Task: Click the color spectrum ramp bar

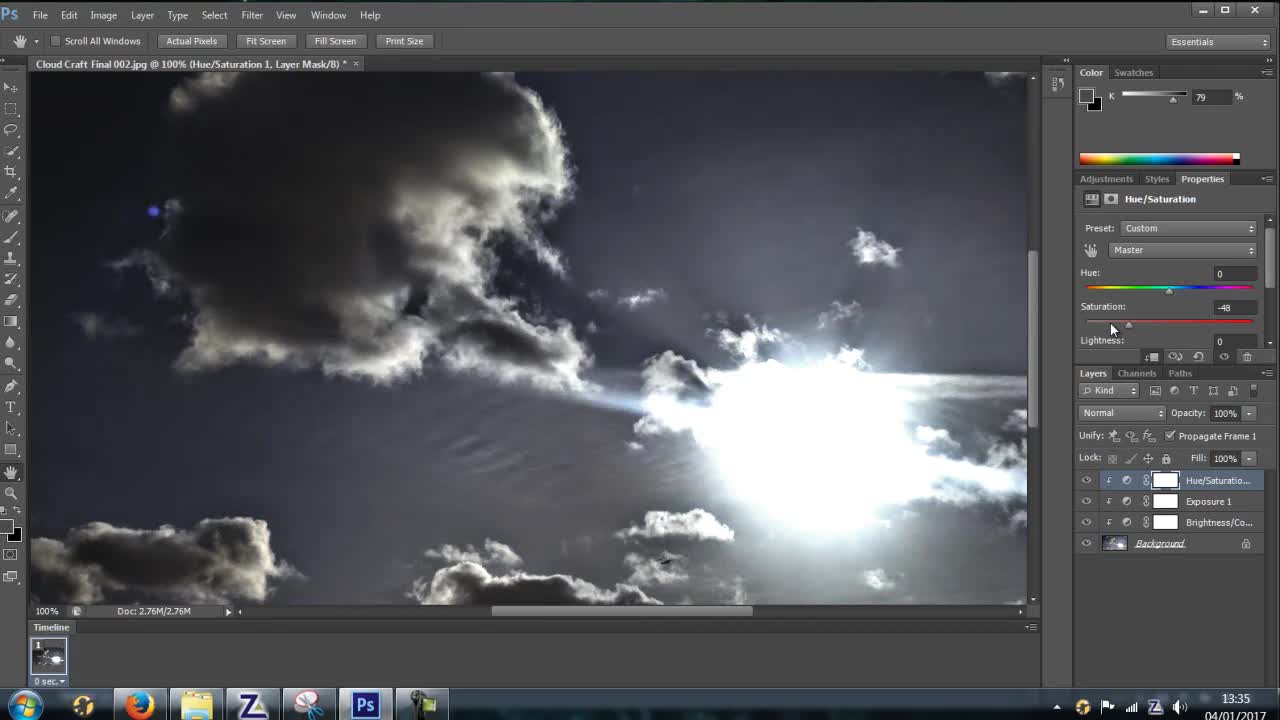Action: (x=1159, y=159)
